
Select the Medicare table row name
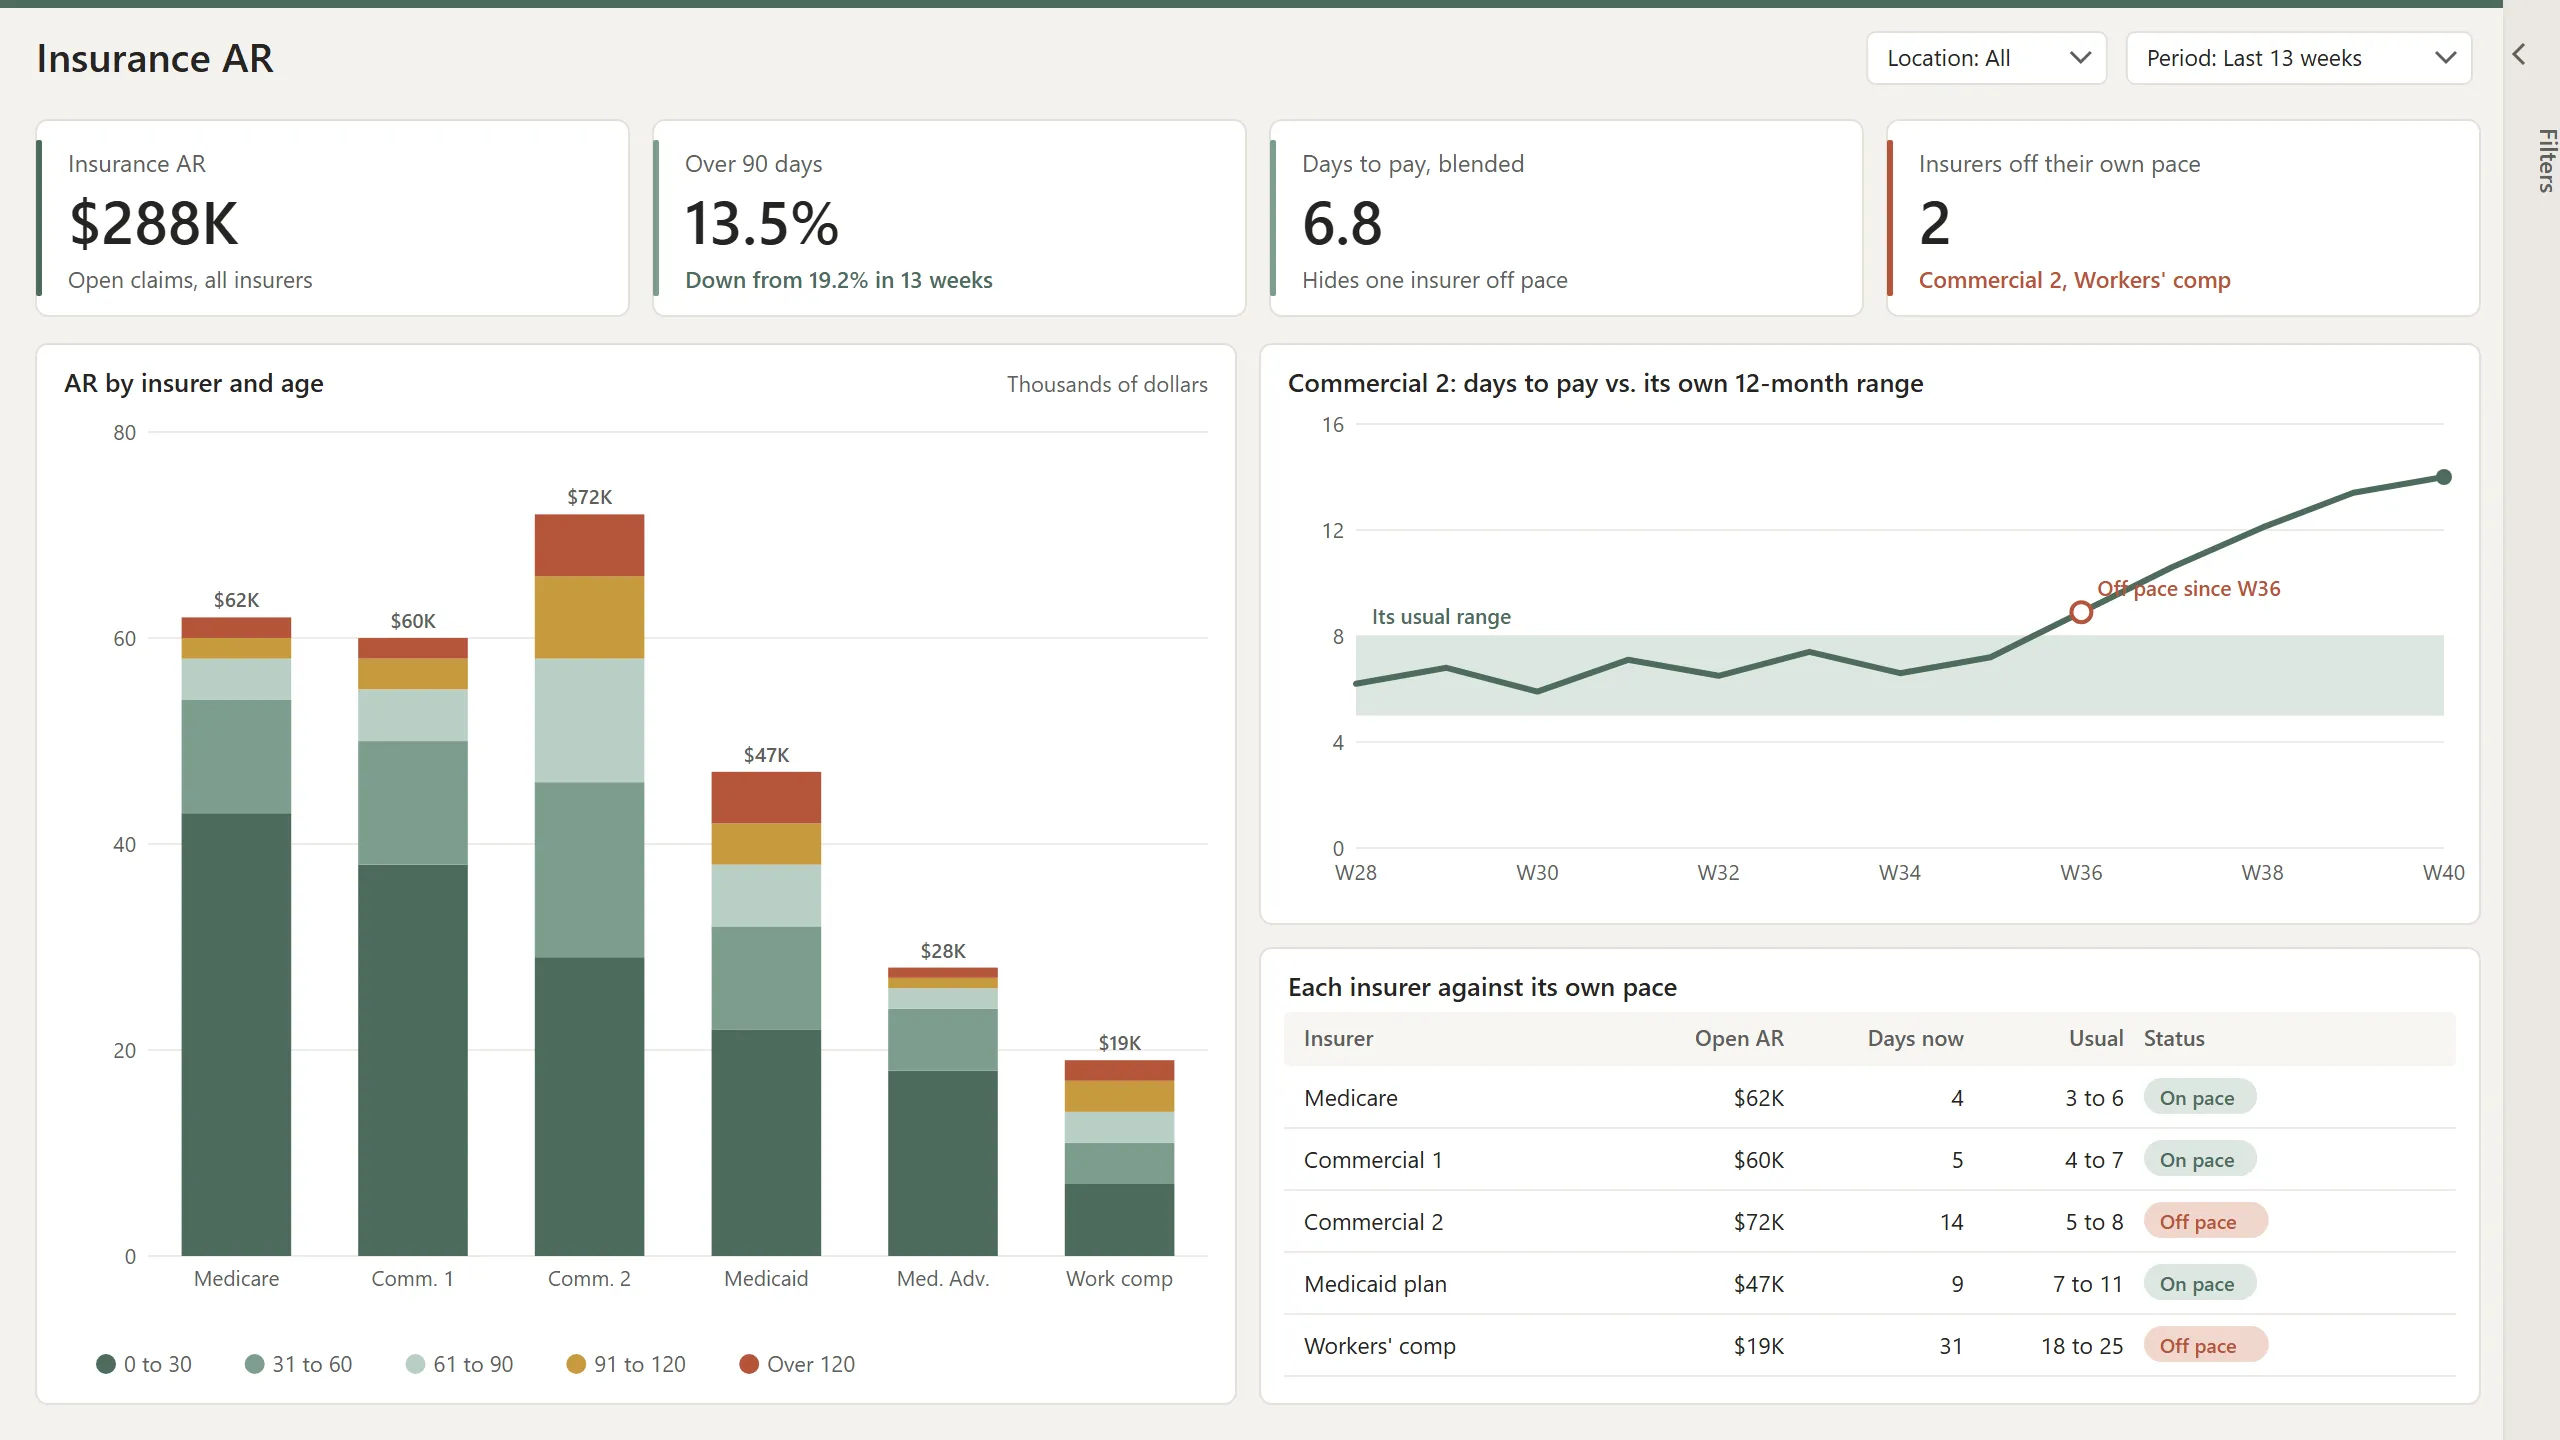click(x=1351, y=1098)
